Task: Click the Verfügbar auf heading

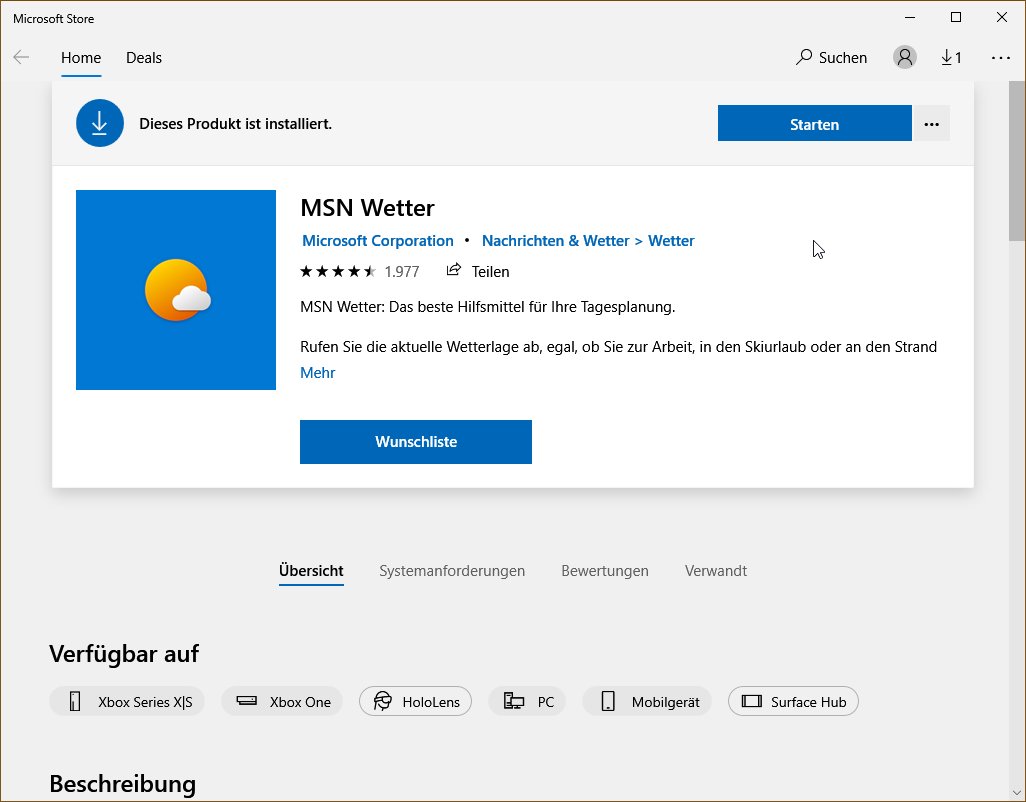Action: (124, 654)
